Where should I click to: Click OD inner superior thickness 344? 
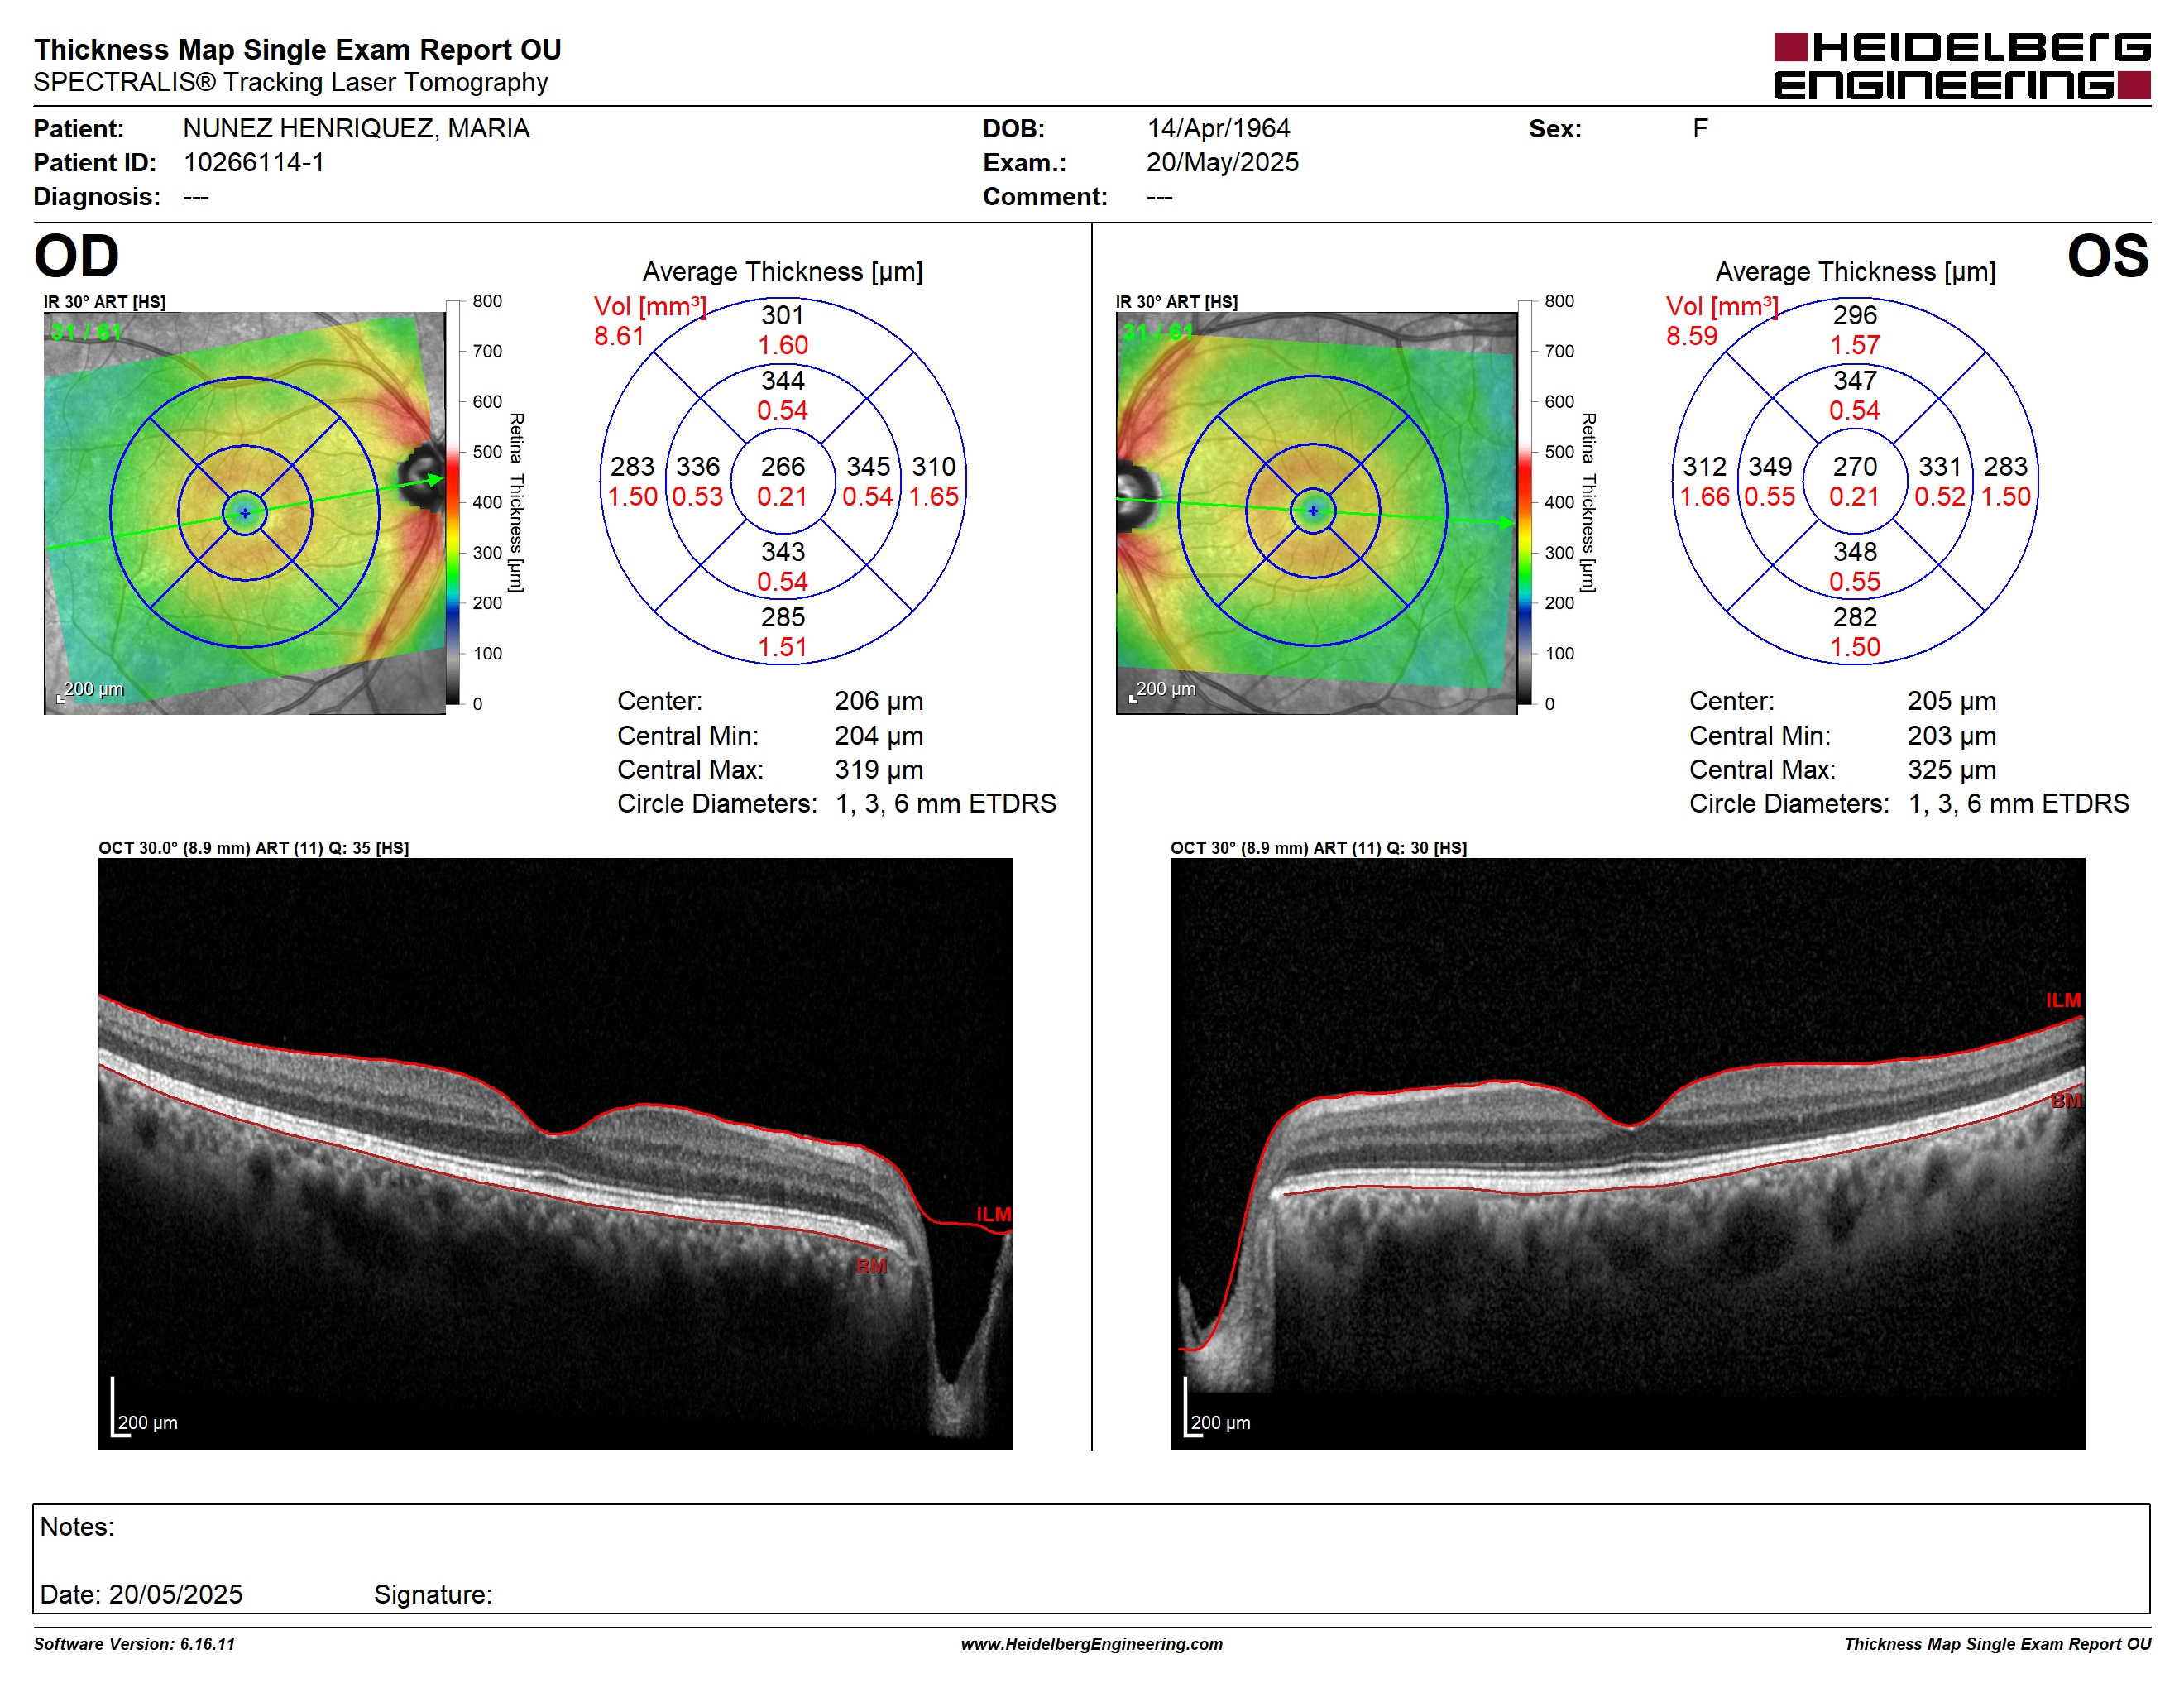(x=782, y=381)
